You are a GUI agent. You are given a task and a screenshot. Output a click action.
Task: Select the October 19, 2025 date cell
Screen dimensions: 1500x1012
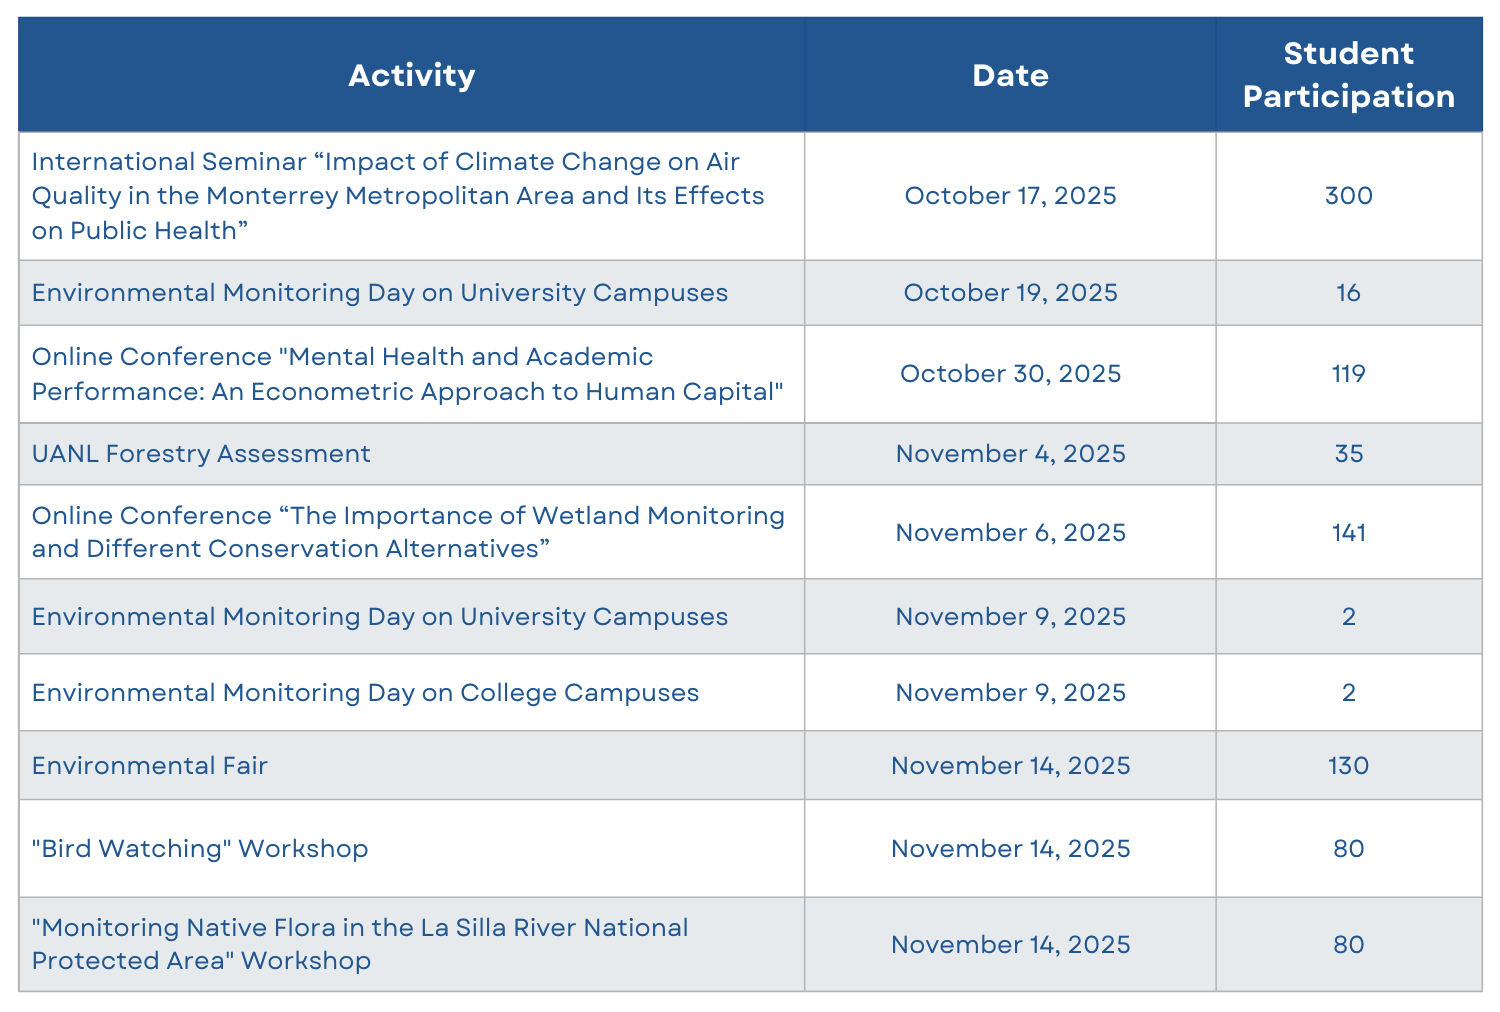point(1010,293)
